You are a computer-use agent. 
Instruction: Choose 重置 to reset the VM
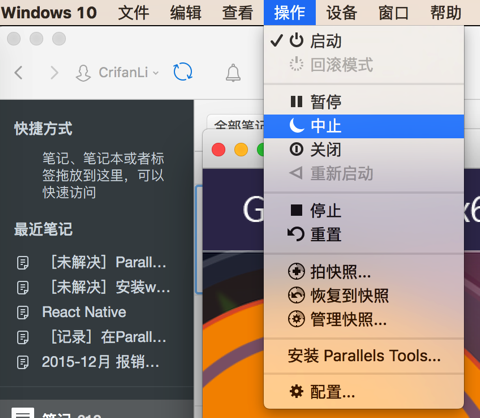pos(364,234)
